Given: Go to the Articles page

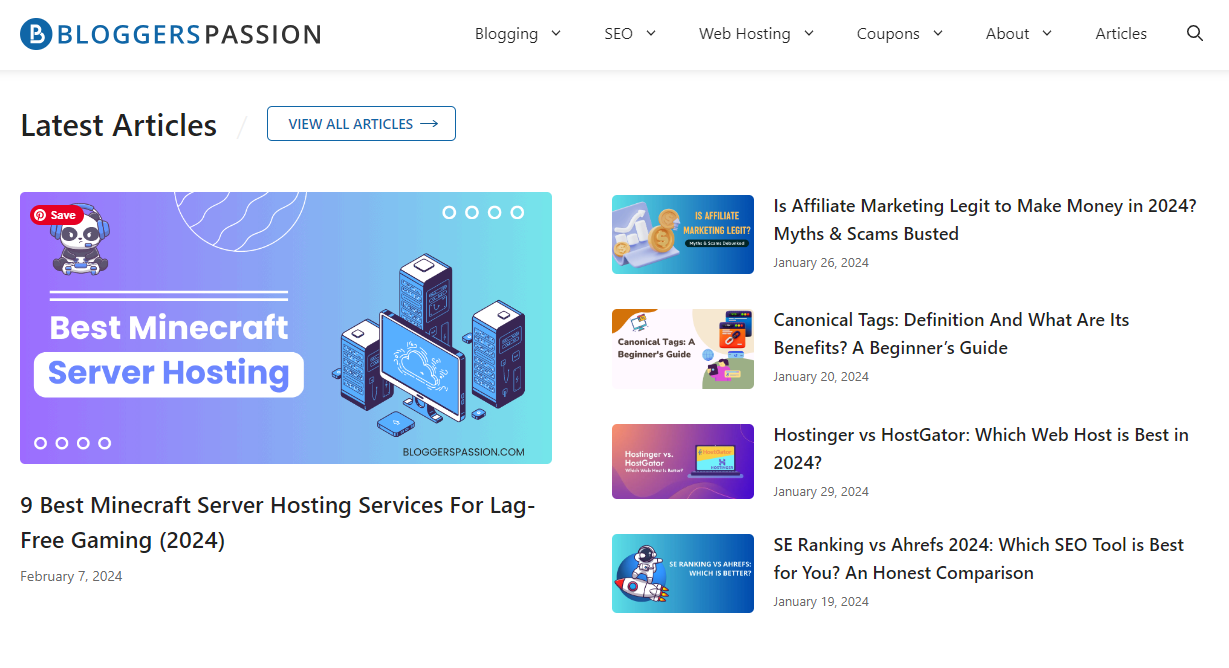Looking at the screenshot, I should pyautogui.click(x=1120, y=34).
